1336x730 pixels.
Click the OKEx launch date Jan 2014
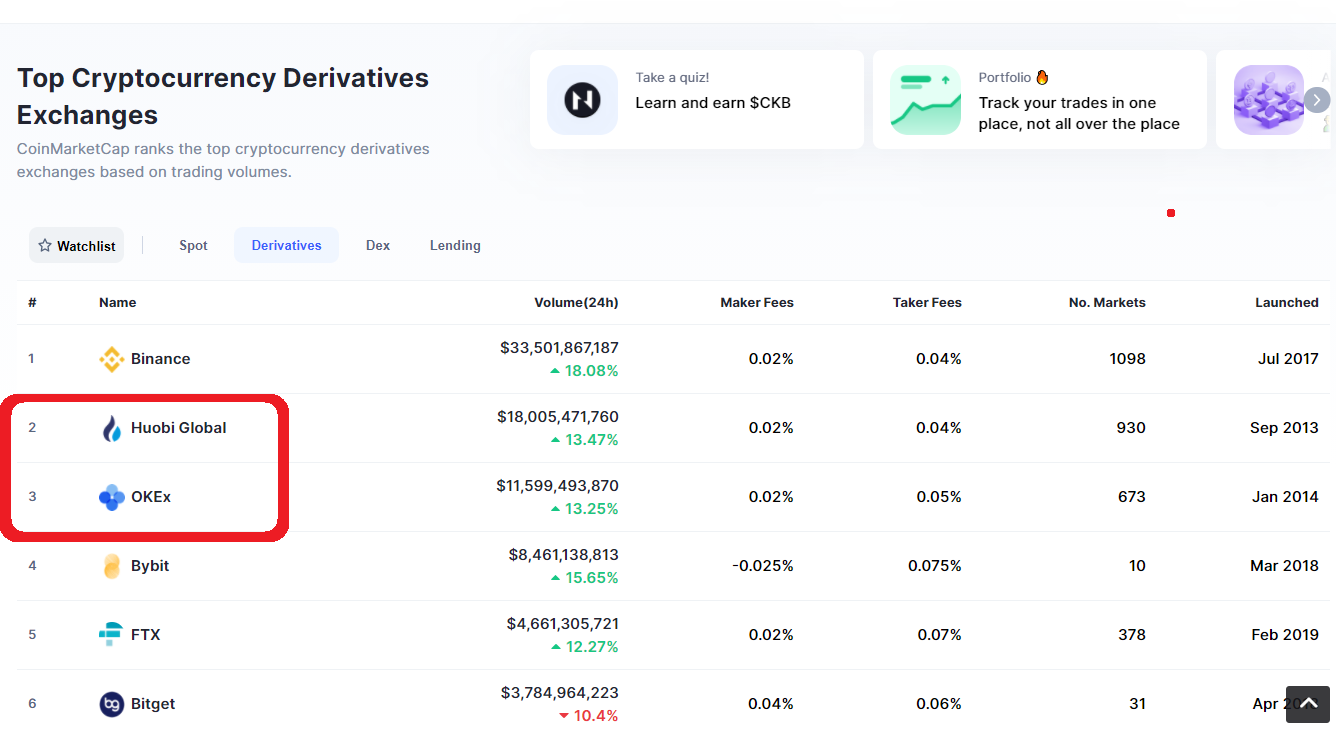[x=1285, y=497]
